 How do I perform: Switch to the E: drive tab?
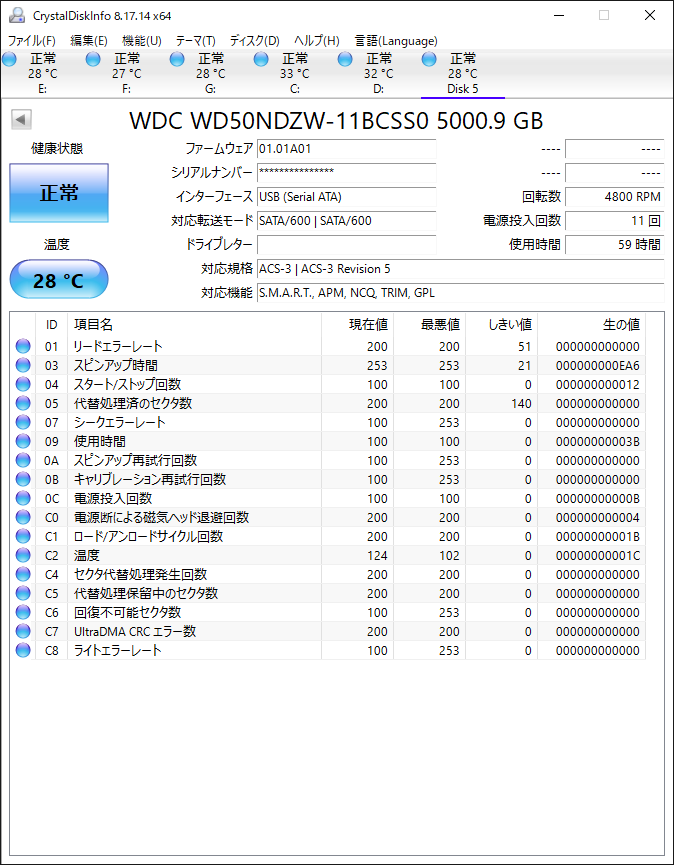pos(42,73)
